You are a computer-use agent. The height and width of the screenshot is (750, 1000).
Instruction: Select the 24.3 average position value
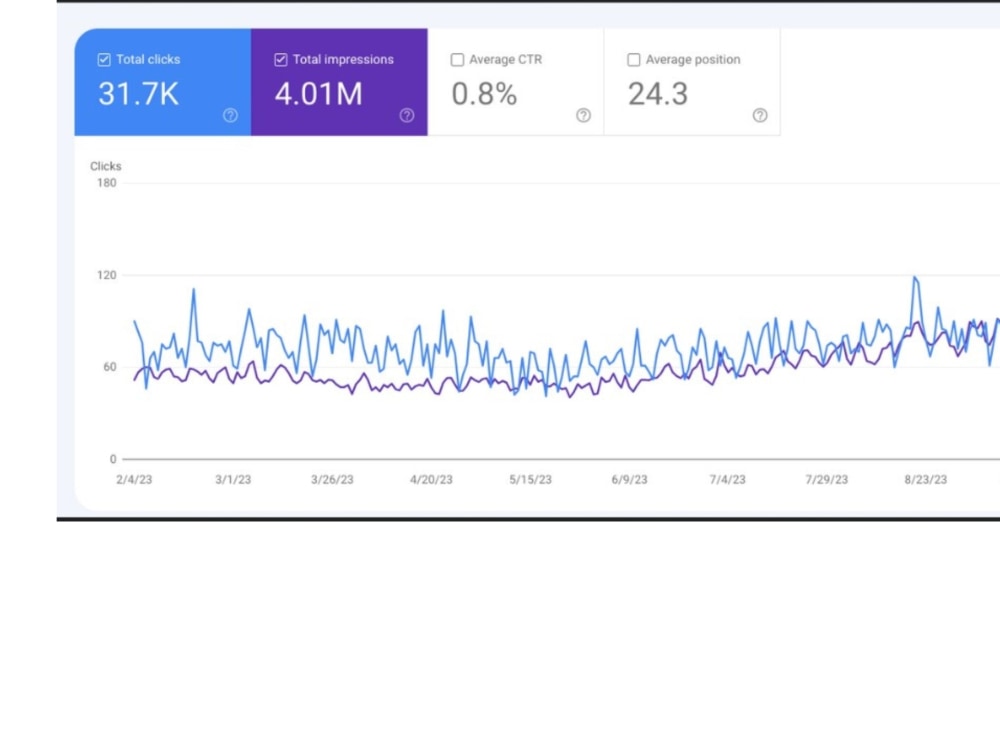coord(658,94)
